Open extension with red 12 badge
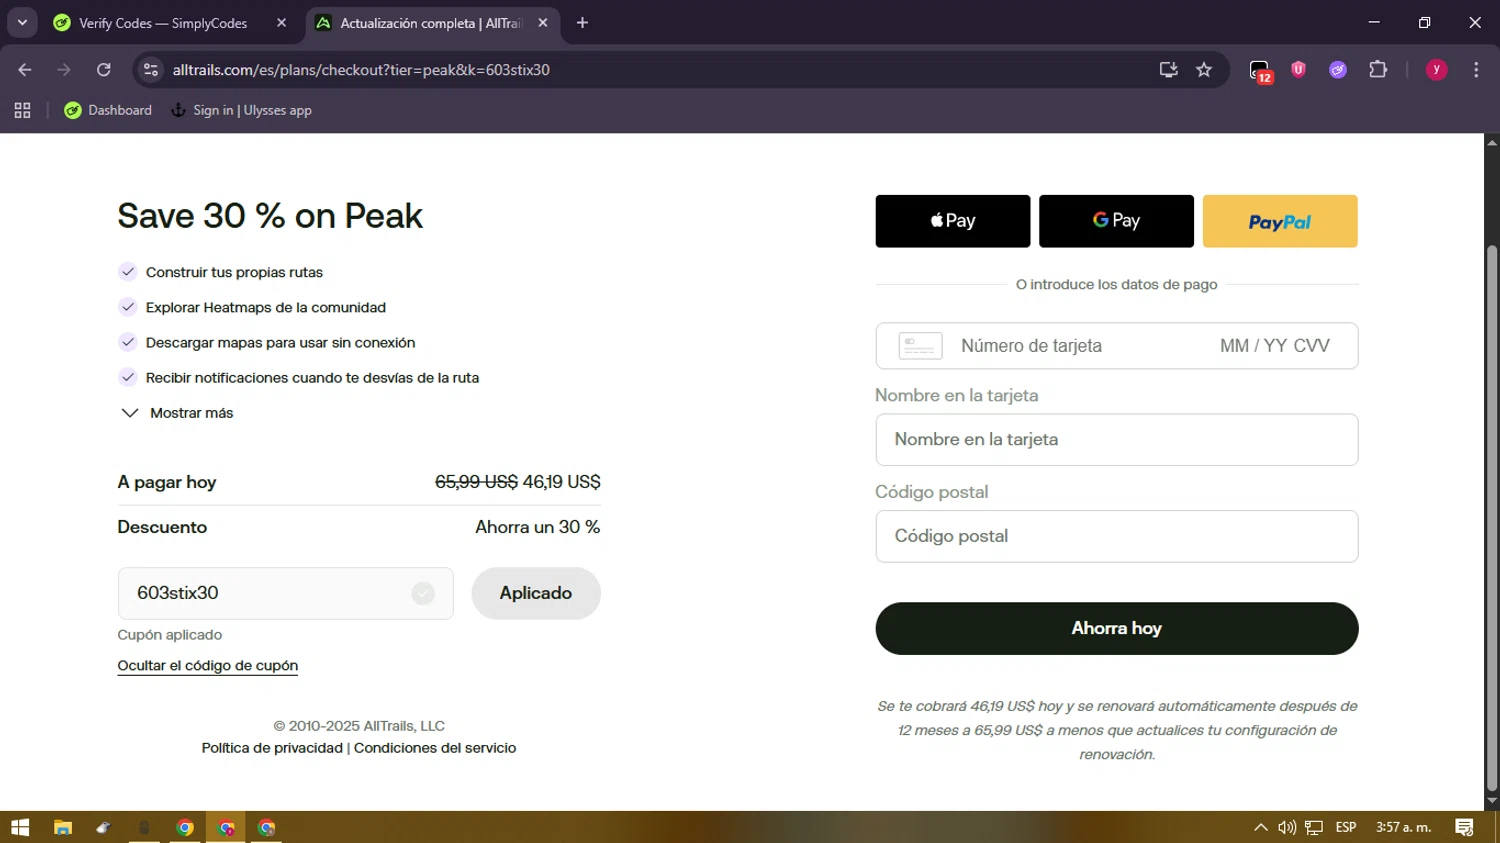1500x843 pixels. pyautogui.click(x=1260, y=71)
